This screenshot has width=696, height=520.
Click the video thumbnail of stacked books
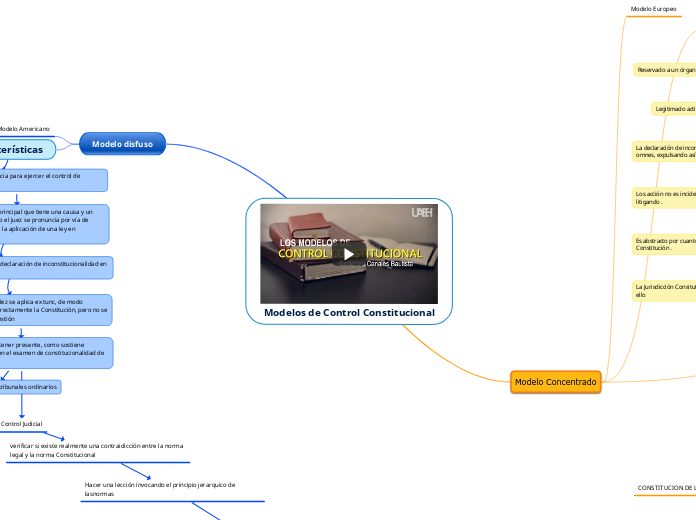point(349,254)
